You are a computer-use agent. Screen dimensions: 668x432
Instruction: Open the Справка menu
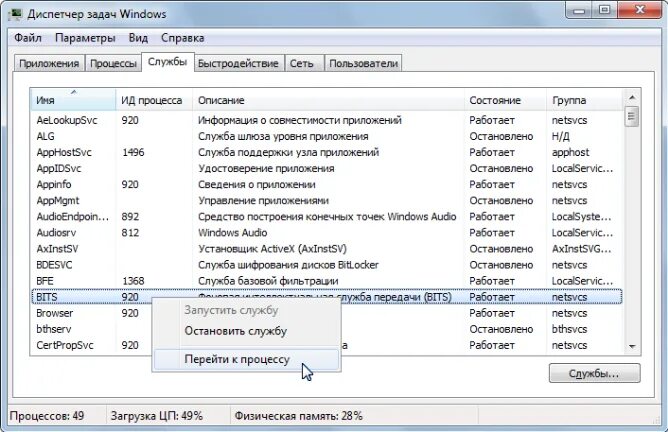click(182, 38)
